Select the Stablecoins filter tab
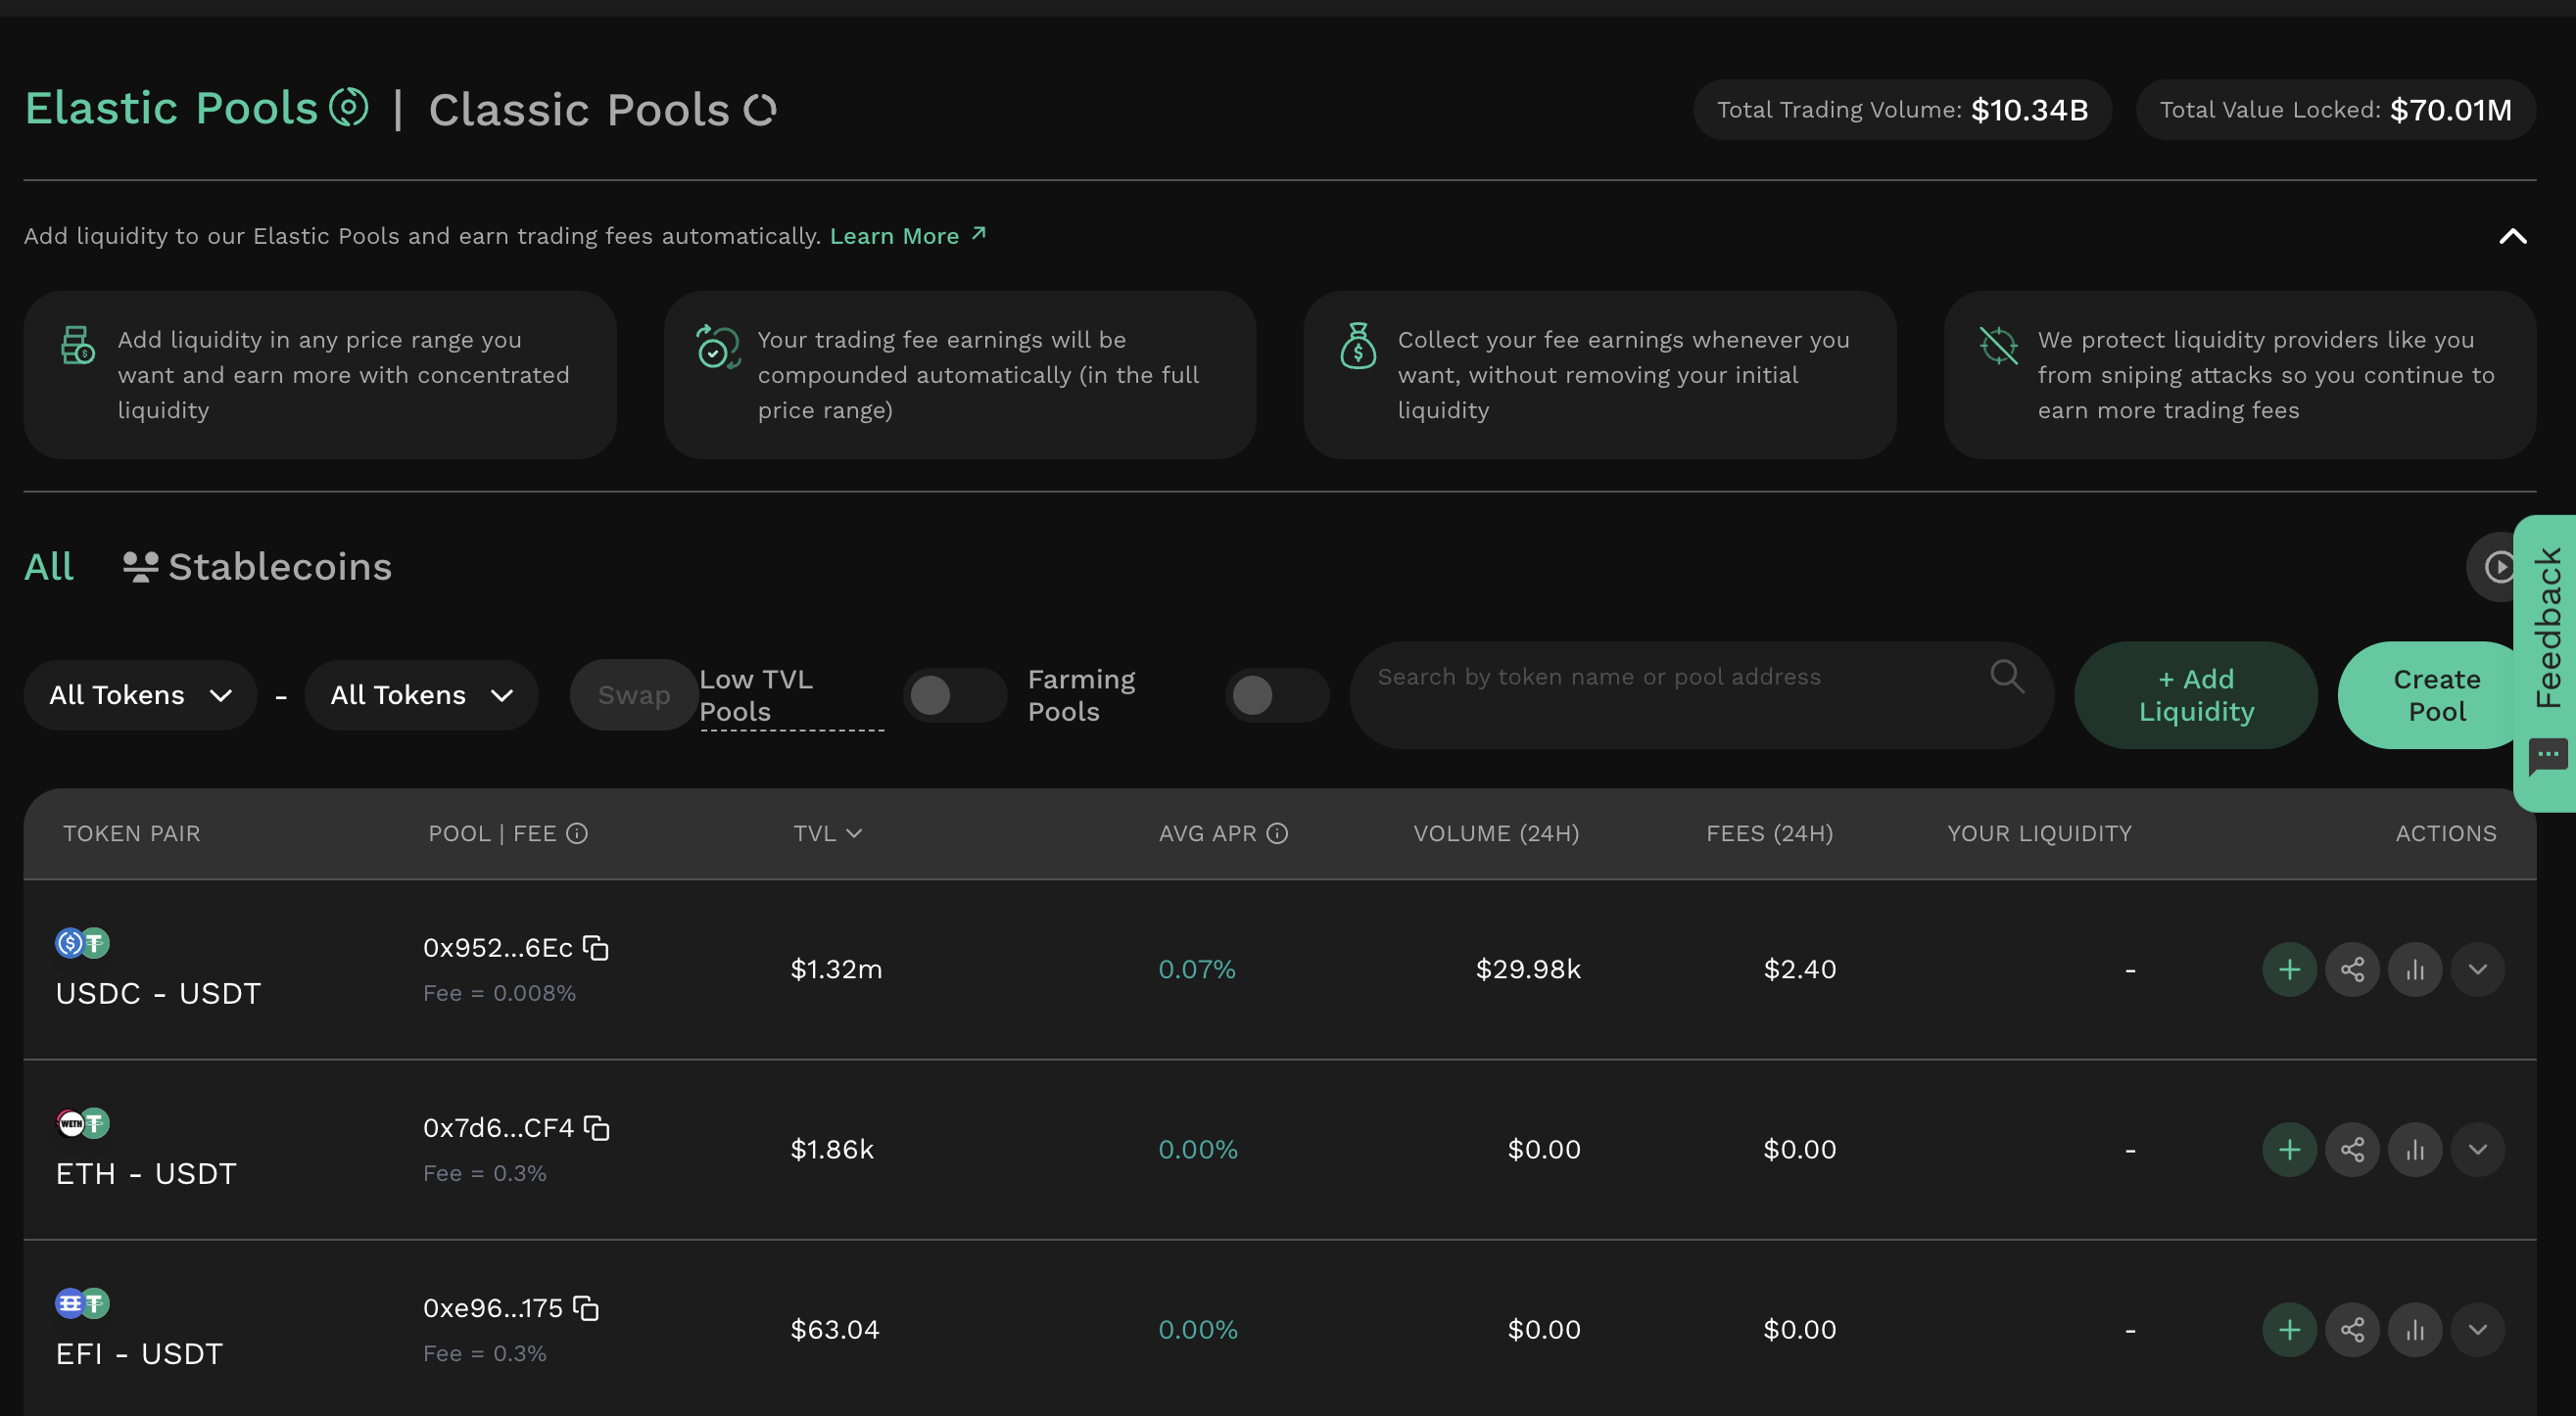The height and width of the screenshot is (1416, 2576). pyautogui.click(x=257, y=567)
